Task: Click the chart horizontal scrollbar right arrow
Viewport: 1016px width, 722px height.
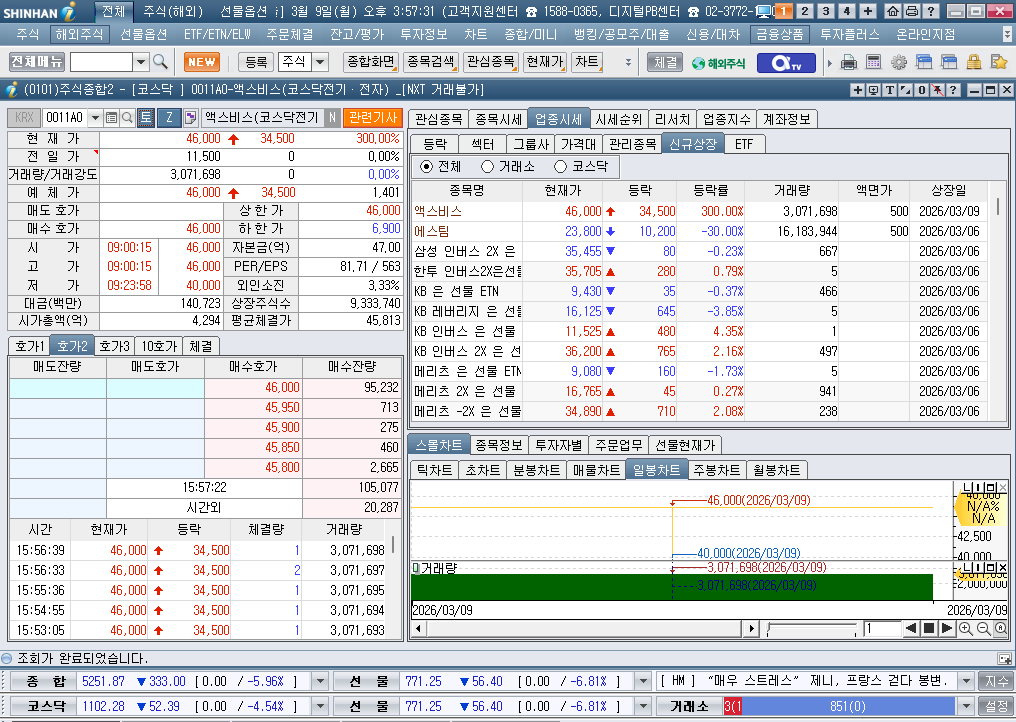Action: (751, 628)
